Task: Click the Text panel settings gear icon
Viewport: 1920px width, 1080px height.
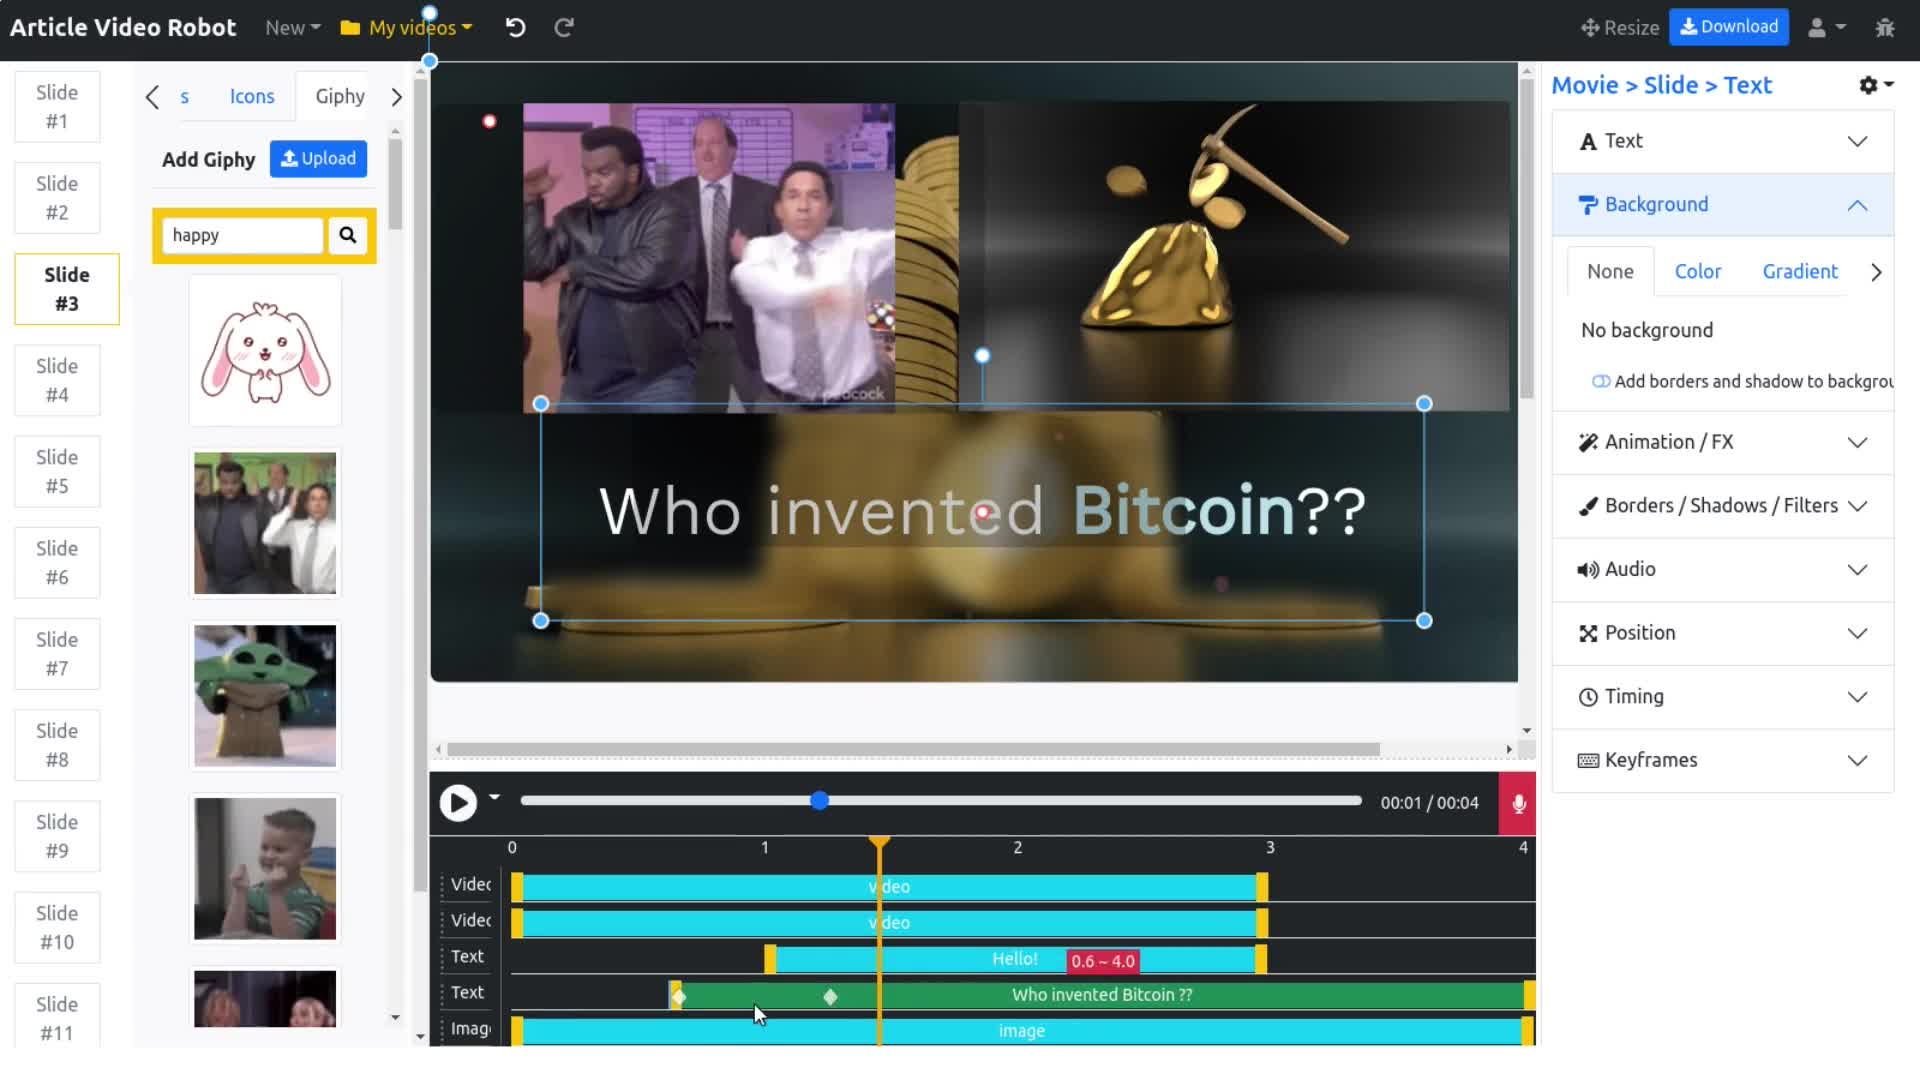Action: [1869, 84]
